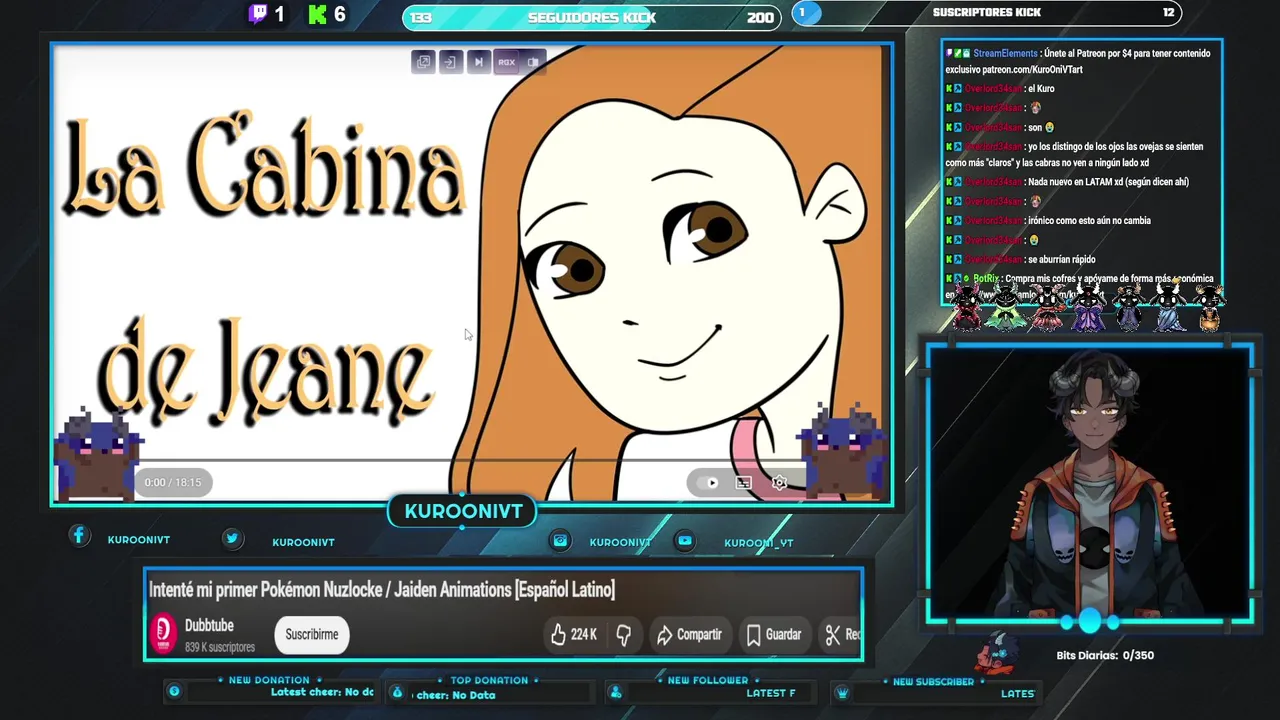
Task: Click the 'La Cabina de Jeane' video frame
Action: click(x=472, y=273)
